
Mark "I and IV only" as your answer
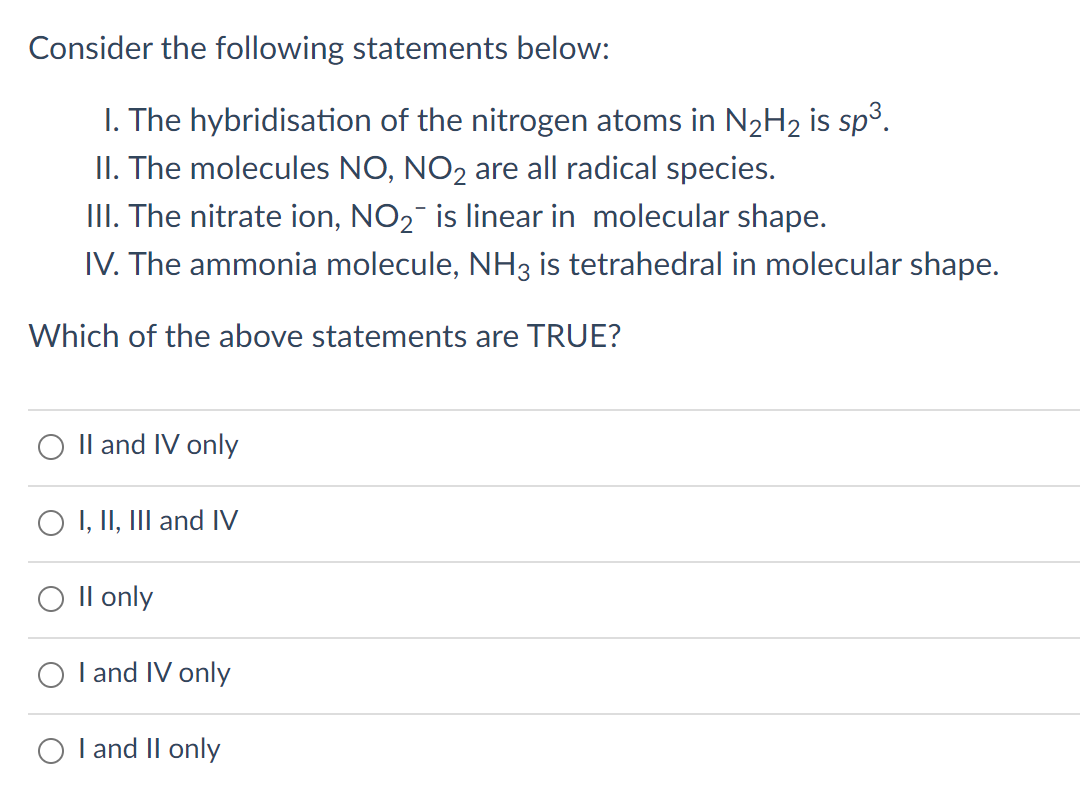tap(51, 674)
